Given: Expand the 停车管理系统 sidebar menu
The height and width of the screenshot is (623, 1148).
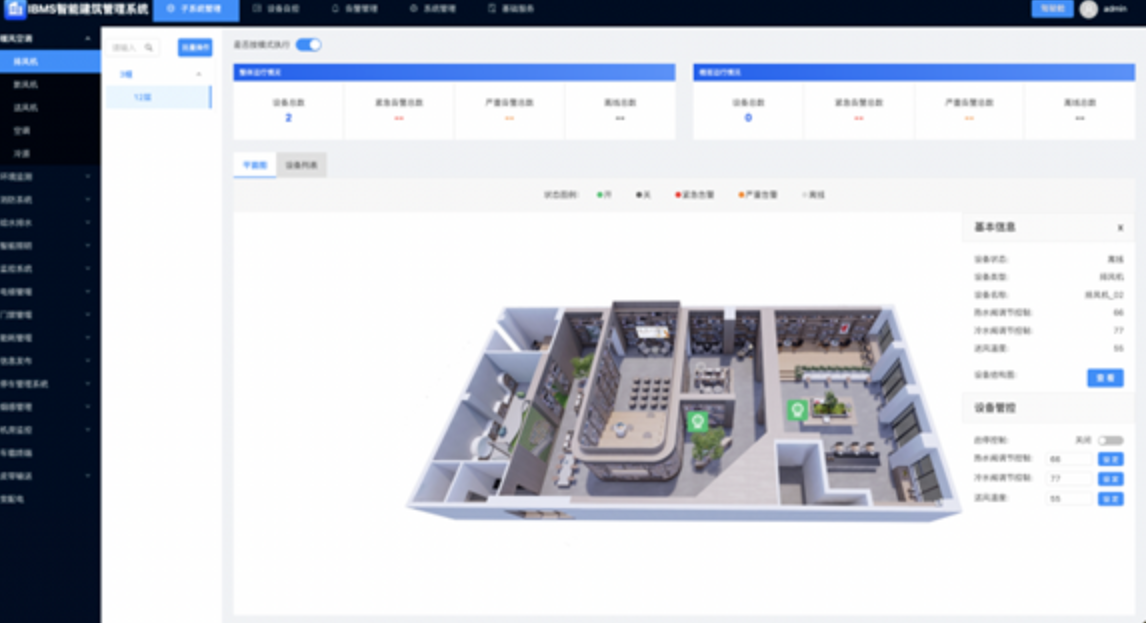Looking at the screenshot, I should 88,383.
